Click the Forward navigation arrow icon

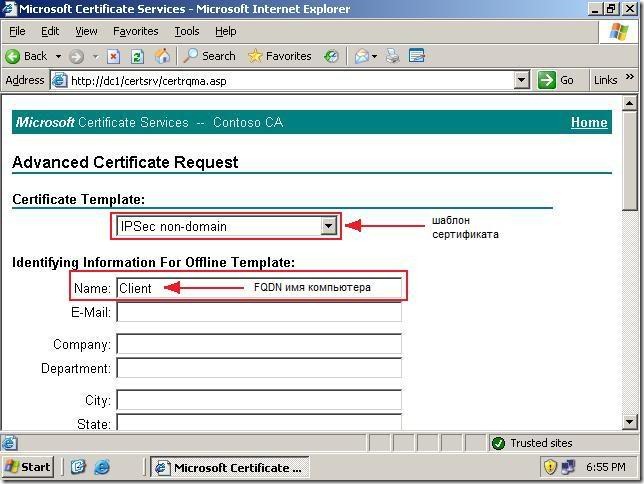point(76,56)
